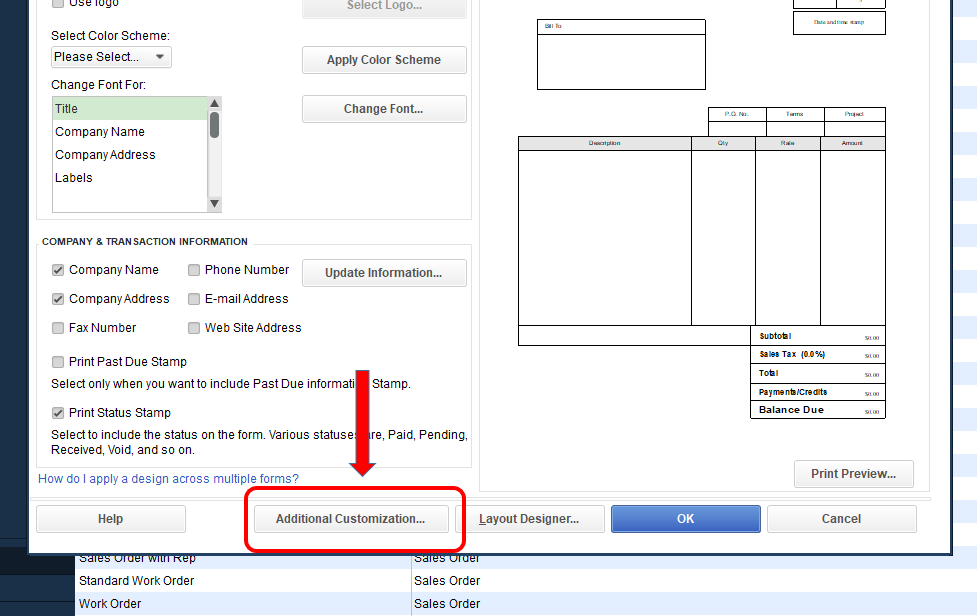The height and width of the screenshot is (616, 977).
Task: Uncheck the Company Name checkbox
Action: (x=57, y=269)
